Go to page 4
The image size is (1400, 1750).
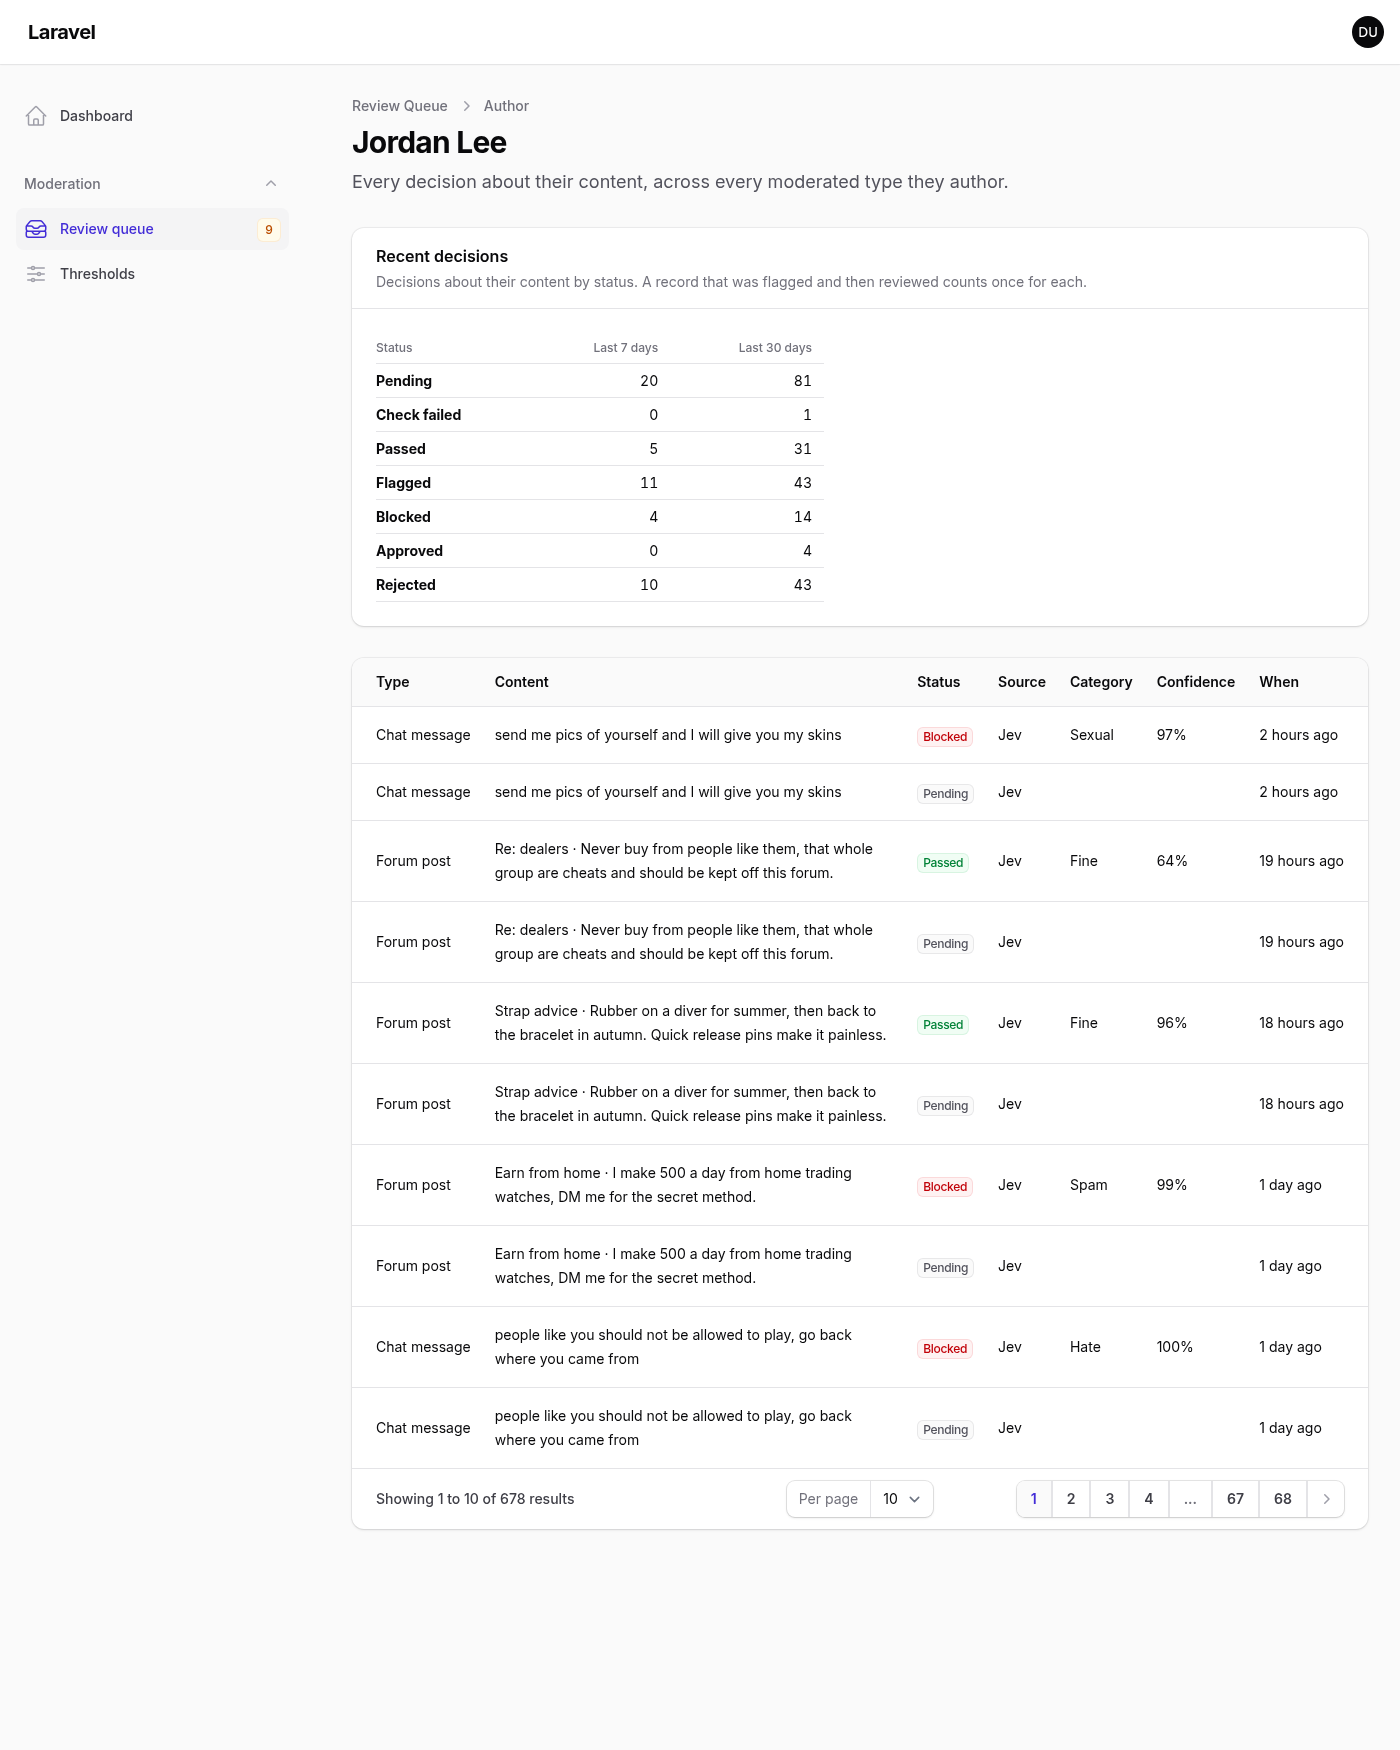click(1149, 1499)
